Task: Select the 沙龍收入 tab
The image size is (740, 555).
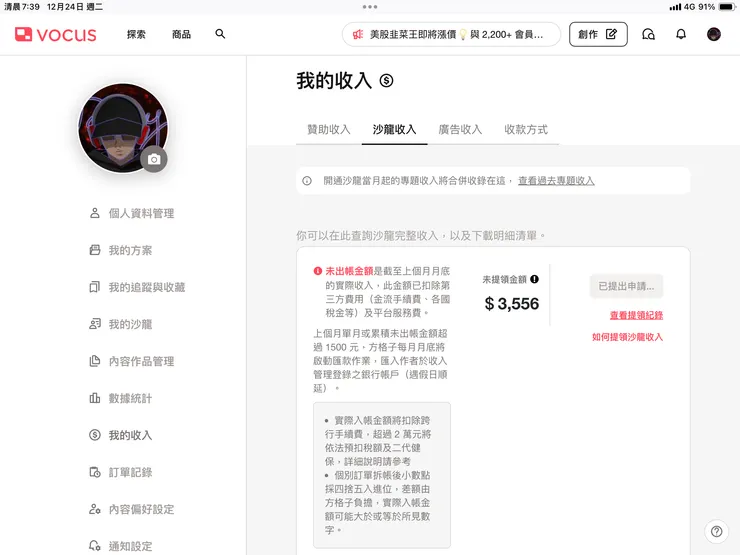Action: pos(395,129)
